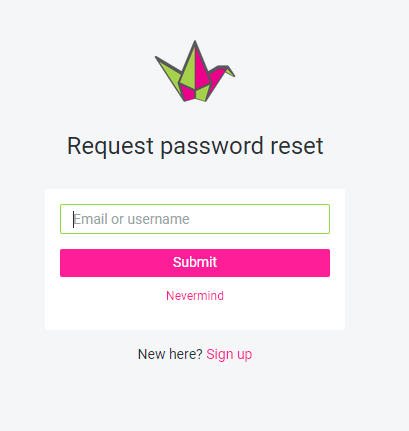Viewport: 409px width, 431px height.
Task: Click the crane logo's pointed beak
Action: [231, 71]
